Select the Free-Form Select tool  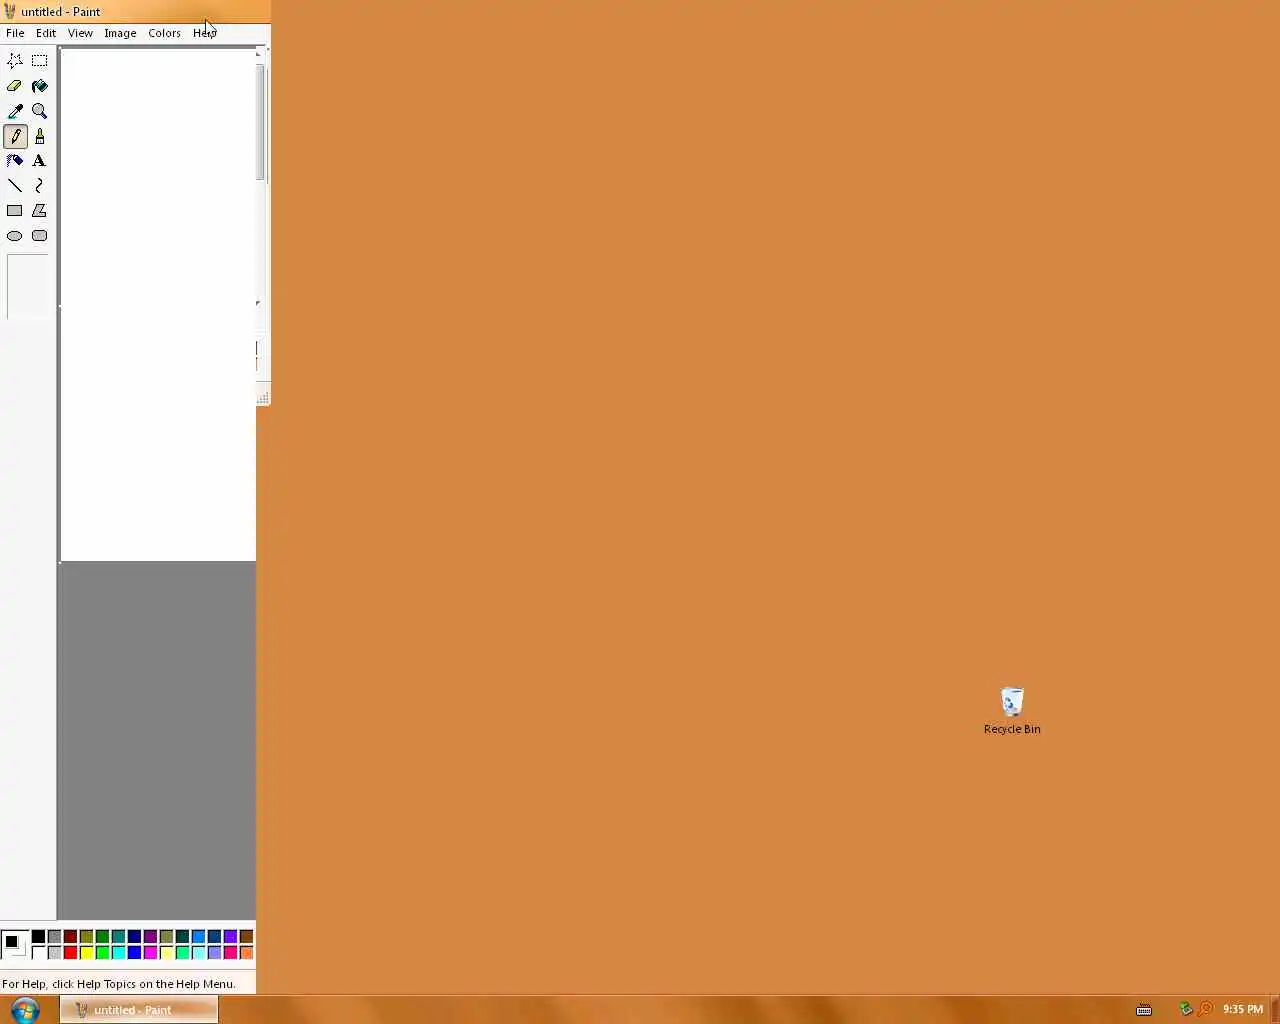point(15,61)
